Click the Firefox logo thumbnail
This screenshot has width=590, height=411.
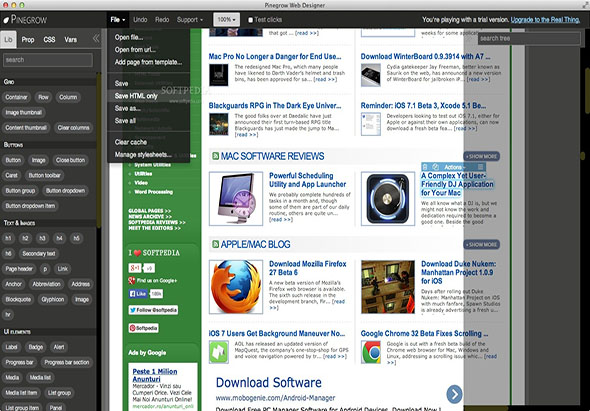(236, 286)
